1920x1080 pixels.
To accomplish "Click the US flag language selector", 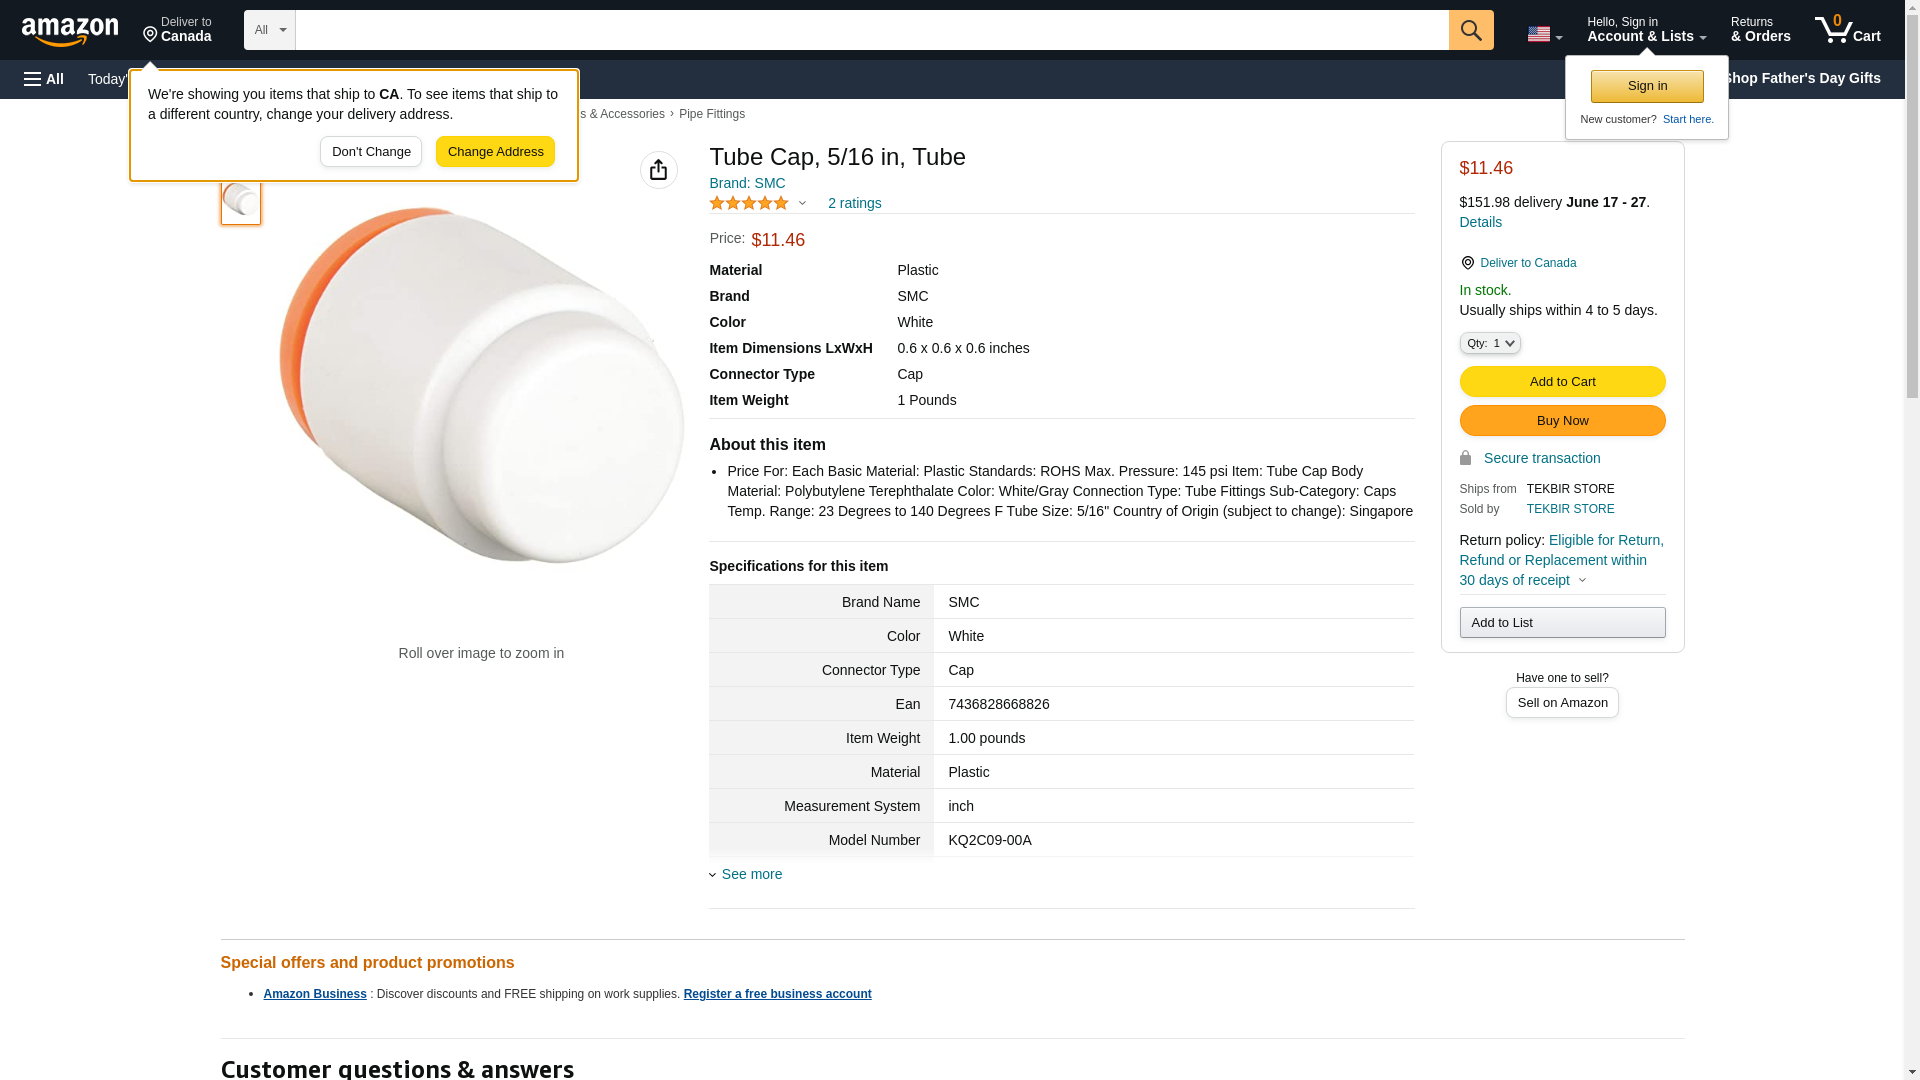I will pos(1543,34).
